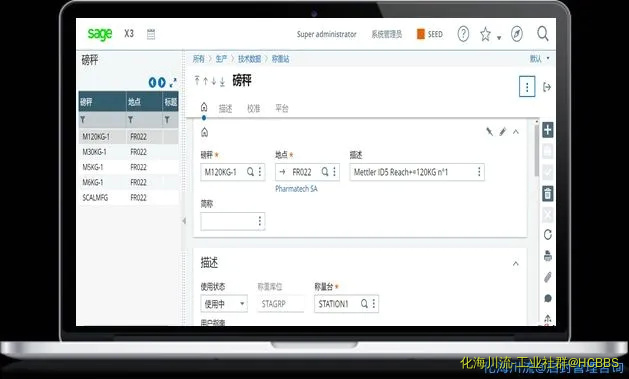Select the SCALMFG row
Image resolution: width=629 pixels, height=379 pixels.
[x=128, y=198]
